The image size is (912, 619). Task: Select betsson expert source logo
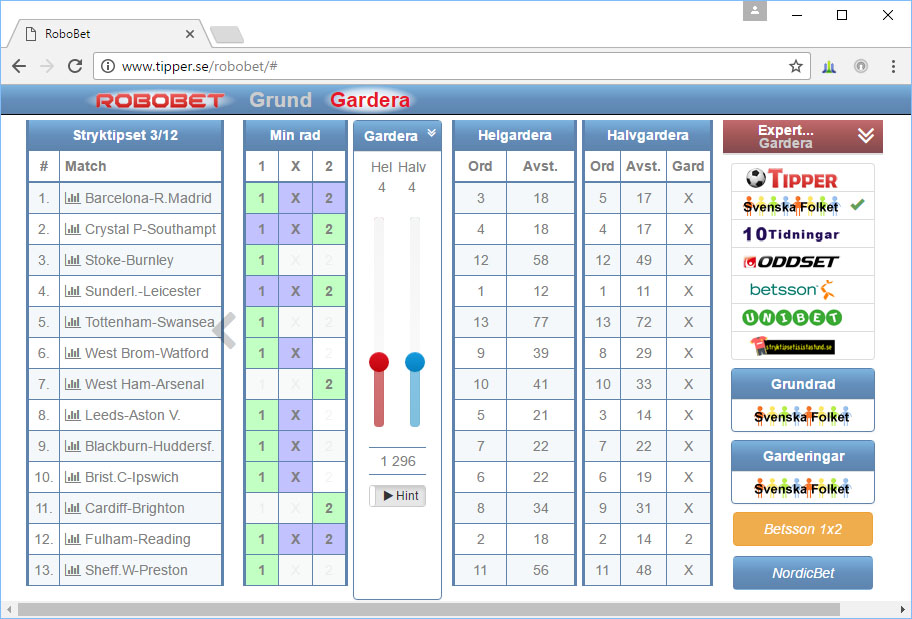coord(792,289)
